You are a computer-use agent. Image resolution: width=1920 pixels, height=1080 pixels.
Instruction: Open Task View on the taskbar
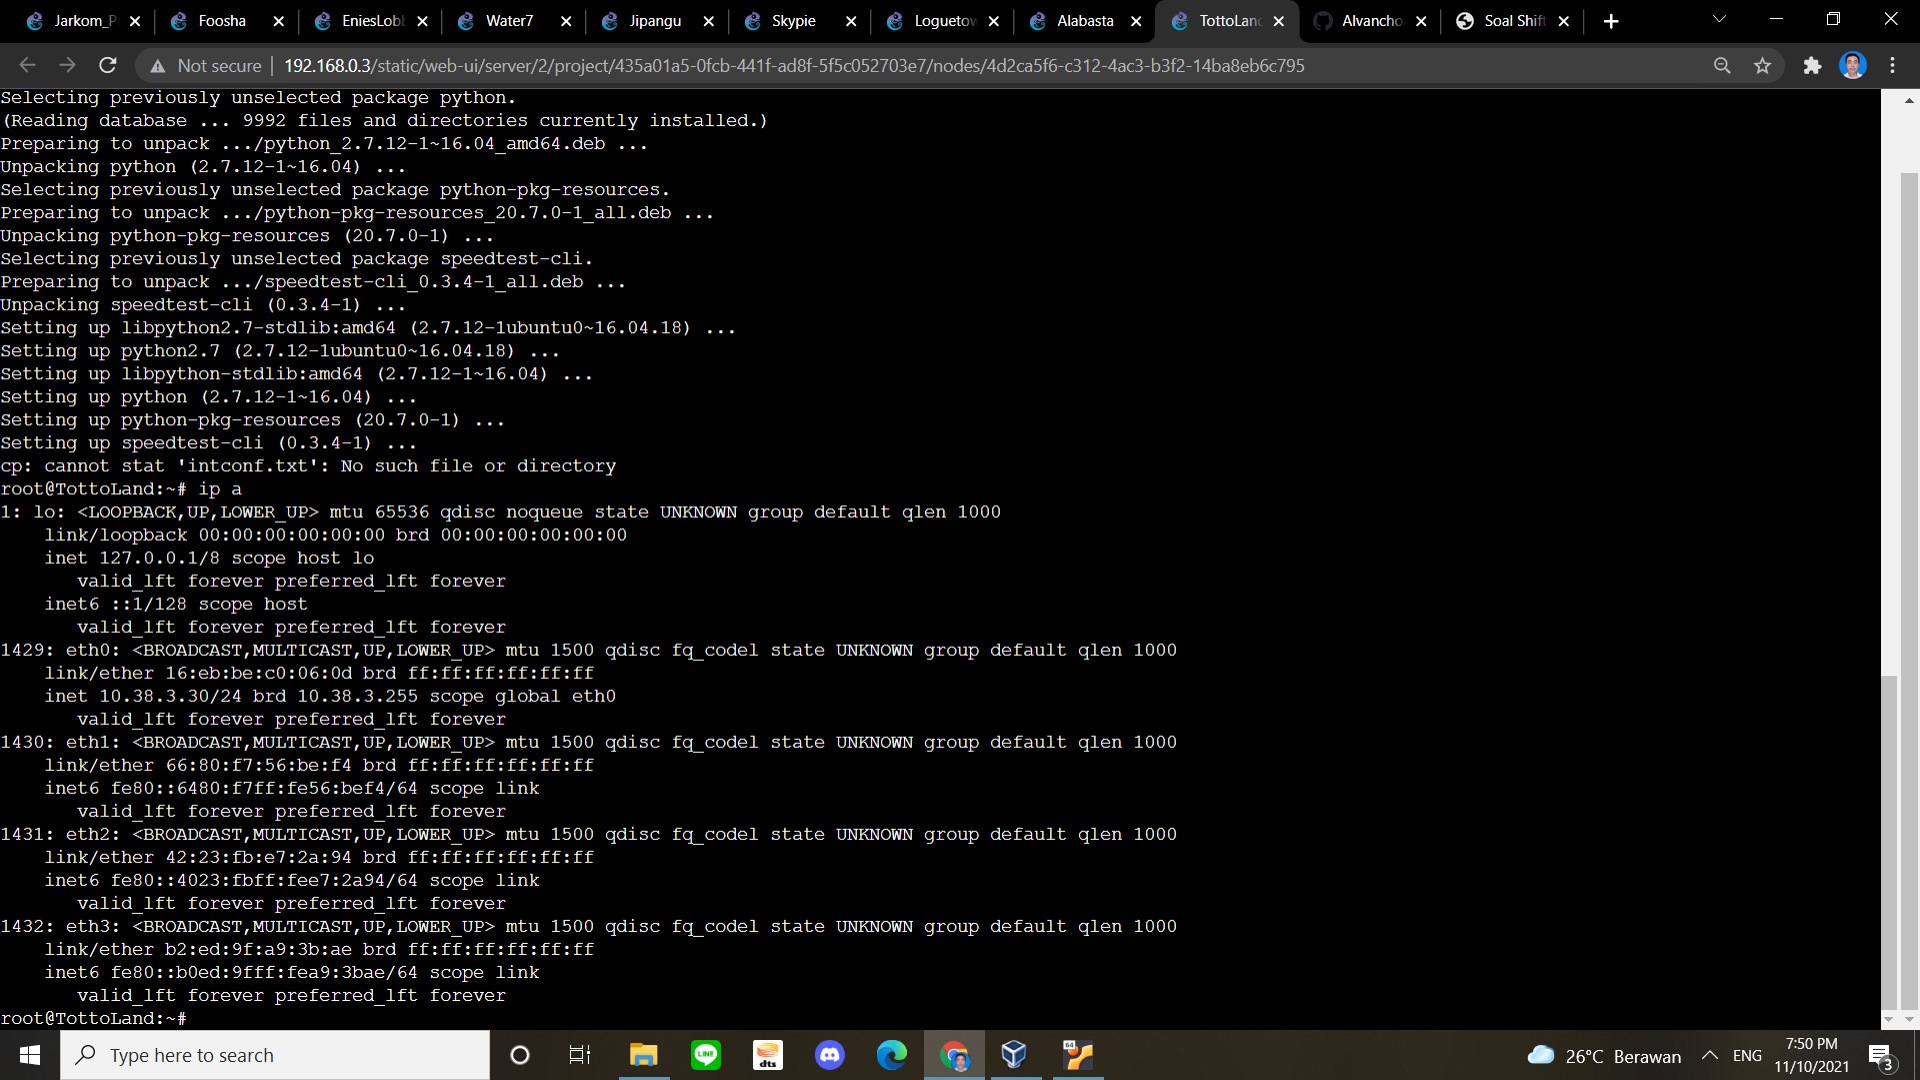click(580, 1055)
